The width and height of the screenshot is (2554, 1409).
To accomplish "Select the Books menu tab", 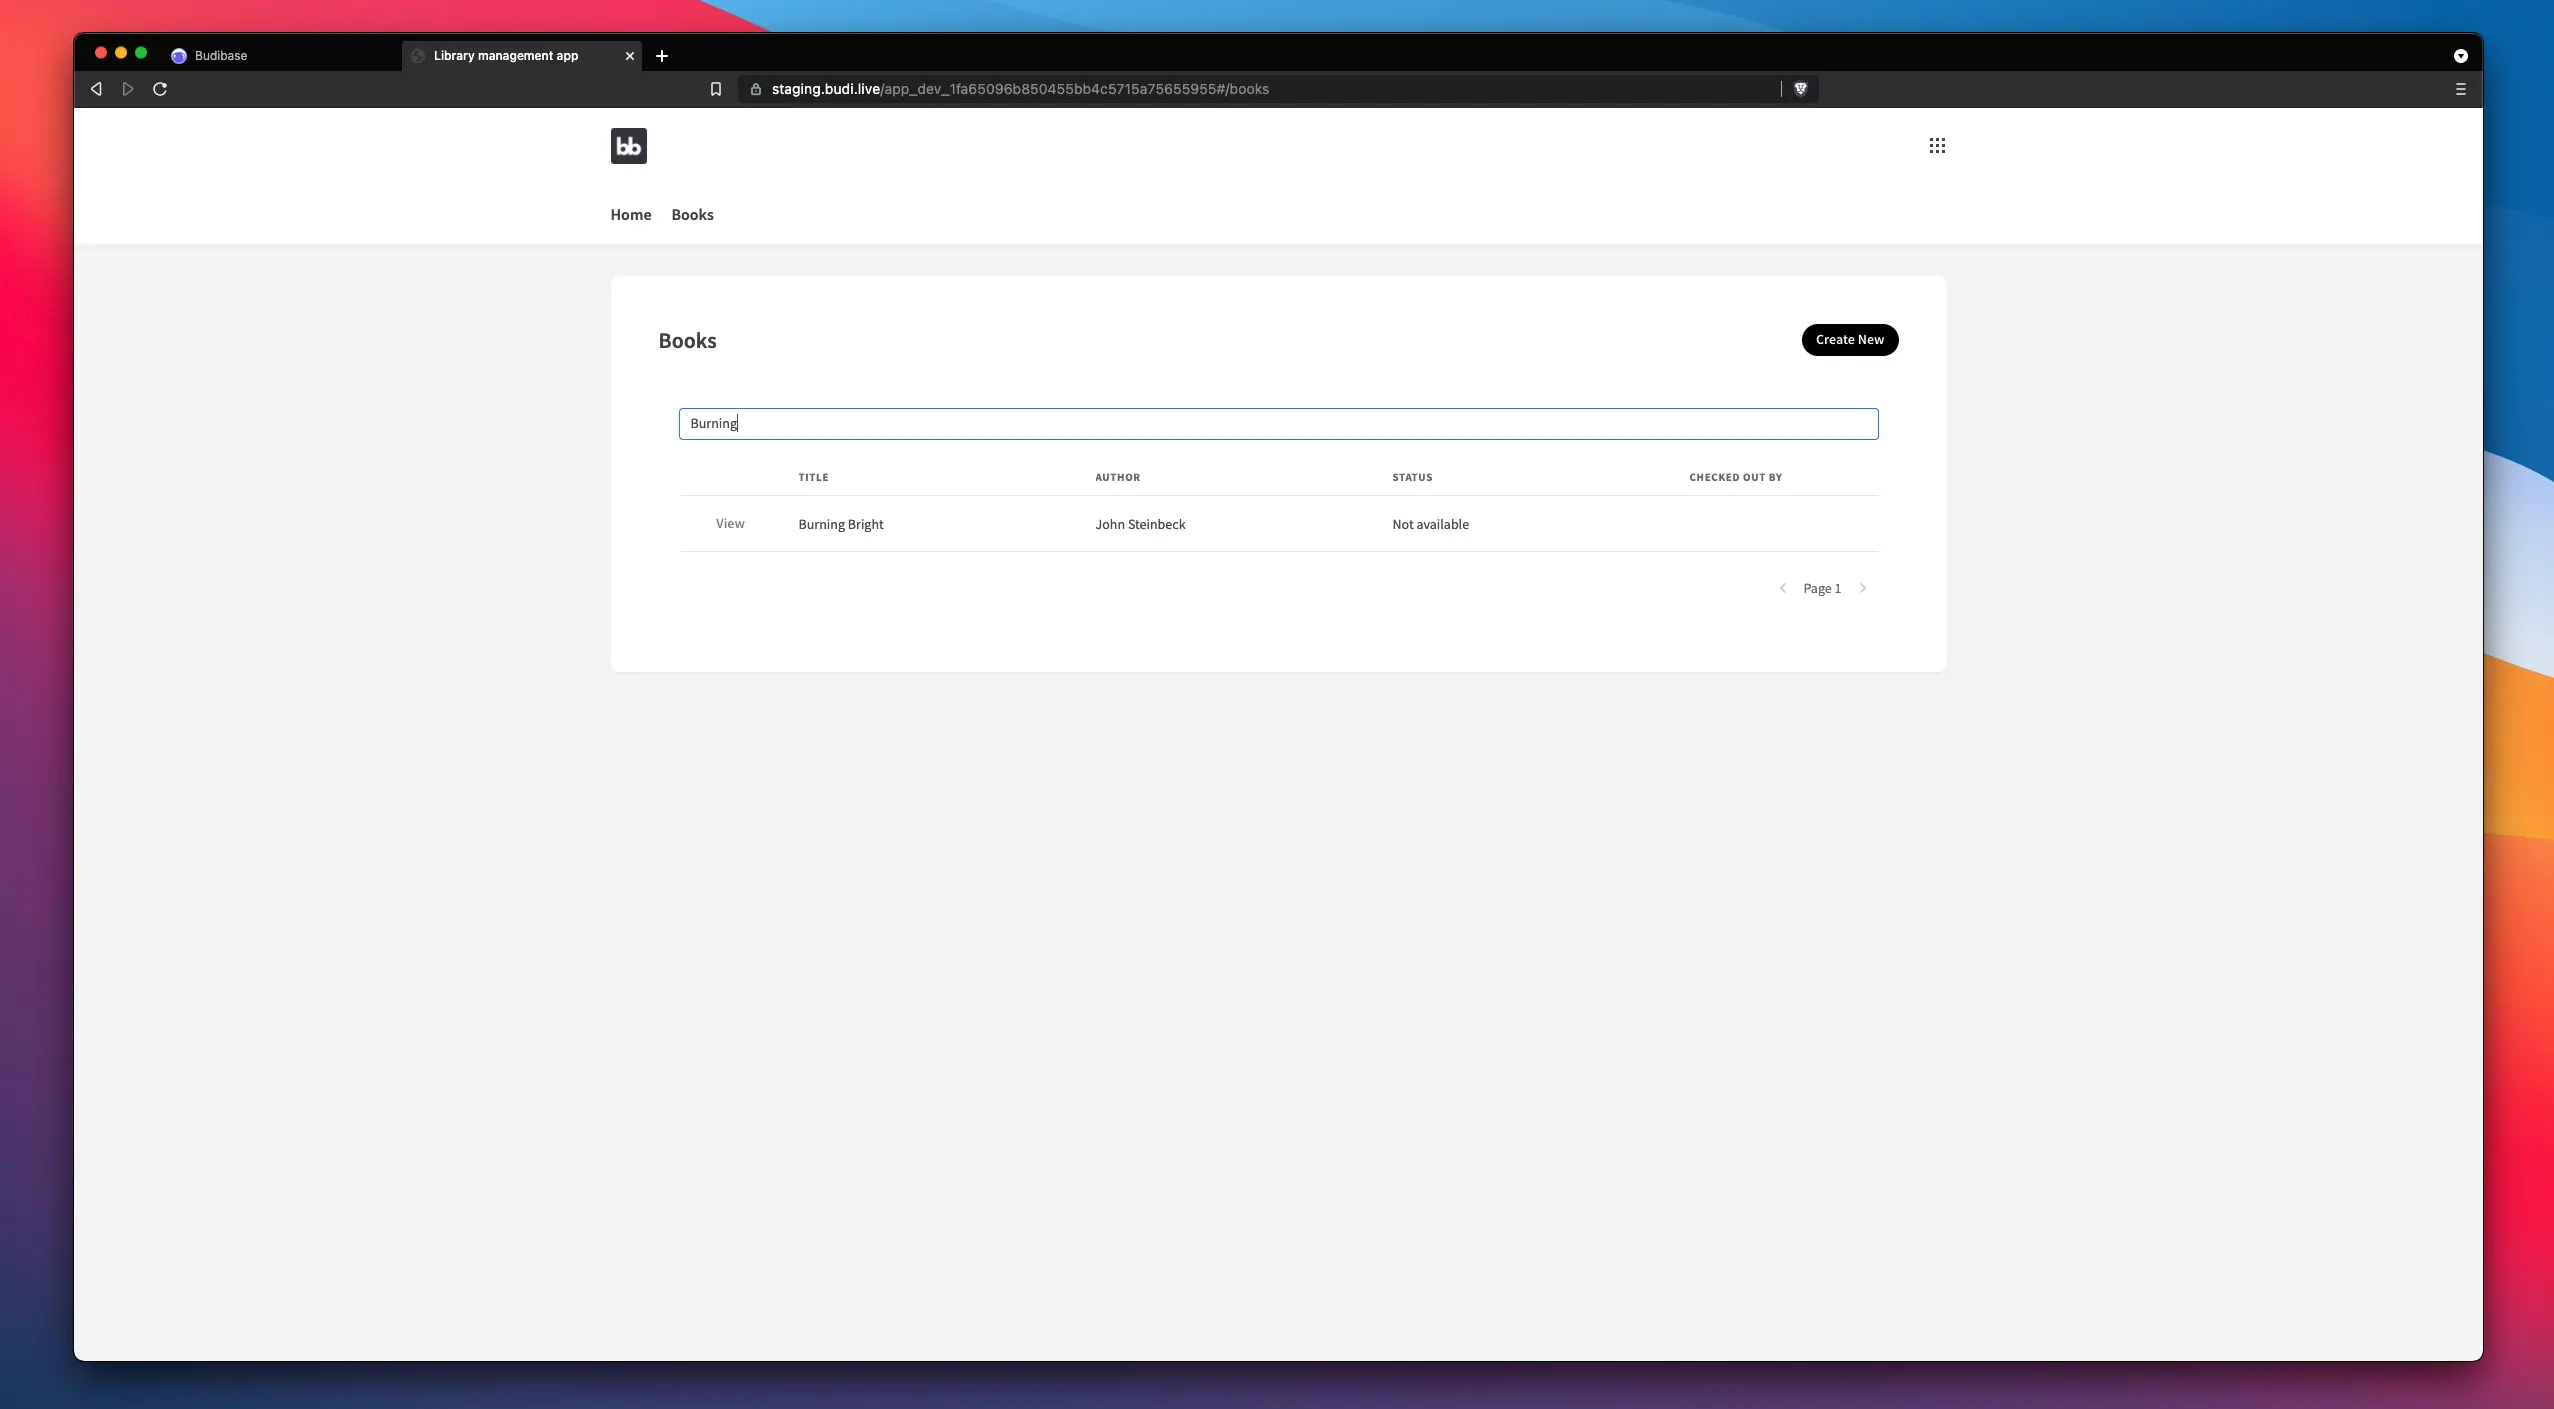I will (692, 215).
